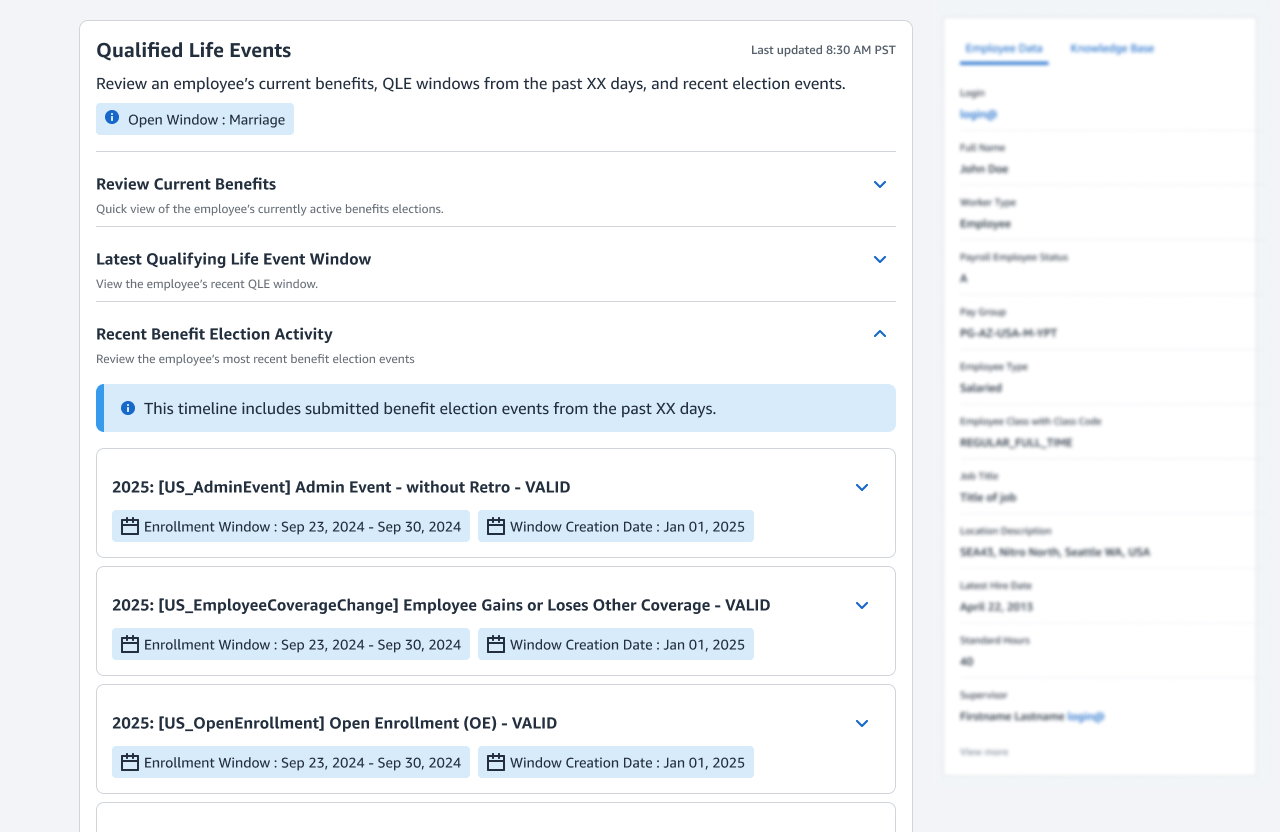Click View more in employee panel

pos(984,752)
